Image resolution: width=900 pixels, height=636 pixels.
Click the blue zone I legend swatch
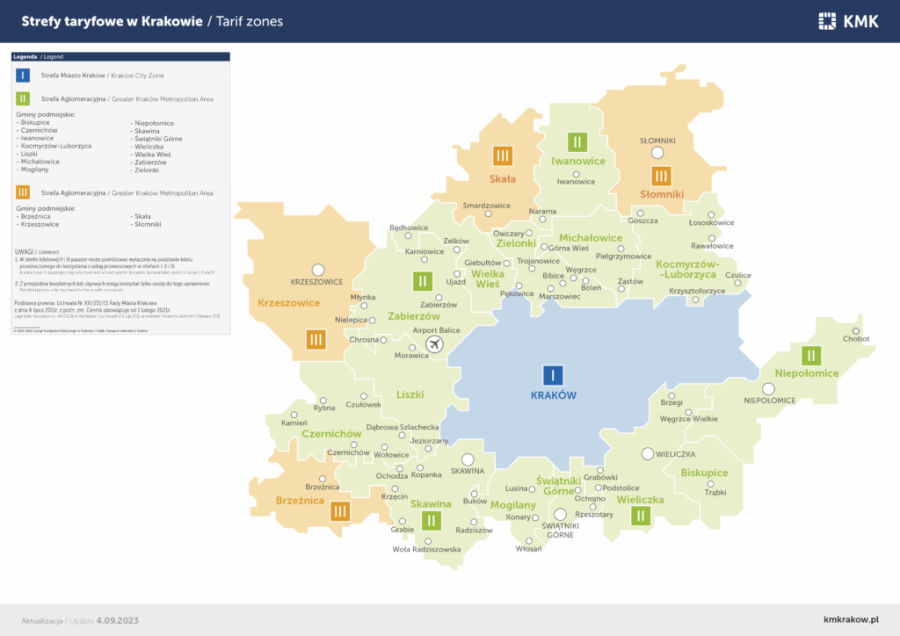(22, 75)
